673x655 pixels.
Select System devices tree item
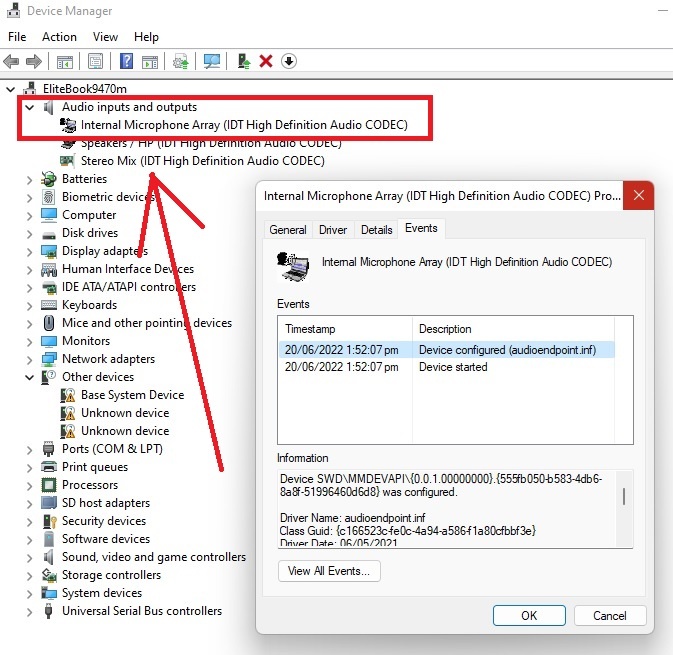coord(102,593)
